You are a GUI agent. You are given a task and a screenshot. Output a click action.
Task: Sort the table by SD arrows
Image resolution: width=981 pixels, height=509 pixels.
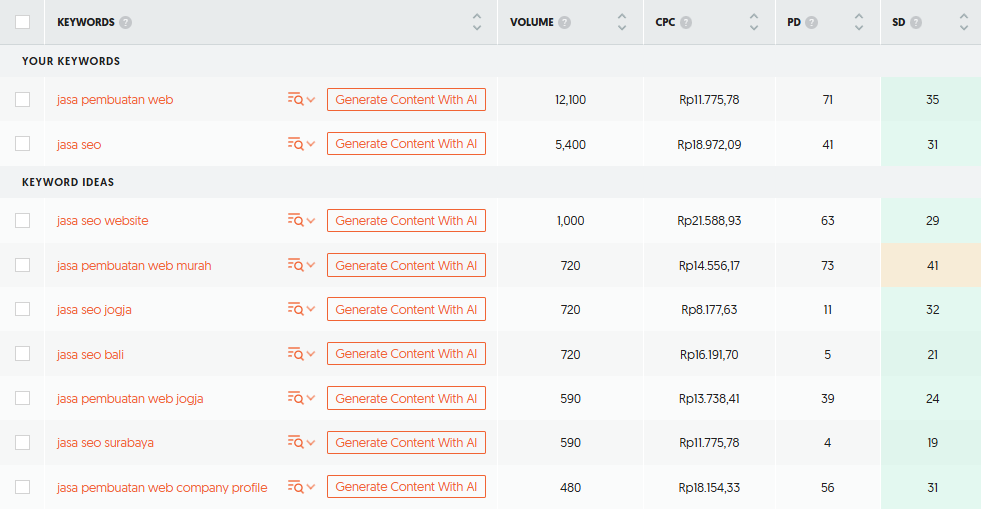click(x=964, y=22)
